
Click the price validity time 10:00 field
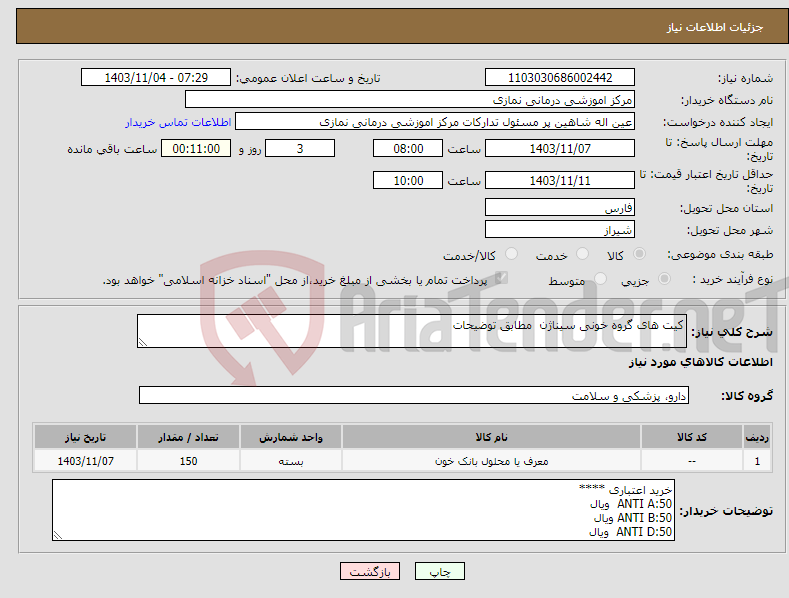click(408, 180)
